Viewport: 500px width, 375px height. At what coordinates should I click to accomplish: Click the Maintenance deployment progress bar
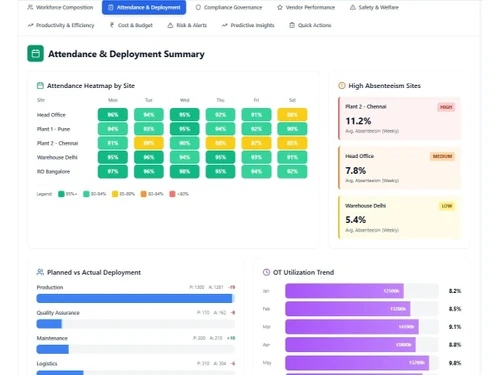[136, 349]
